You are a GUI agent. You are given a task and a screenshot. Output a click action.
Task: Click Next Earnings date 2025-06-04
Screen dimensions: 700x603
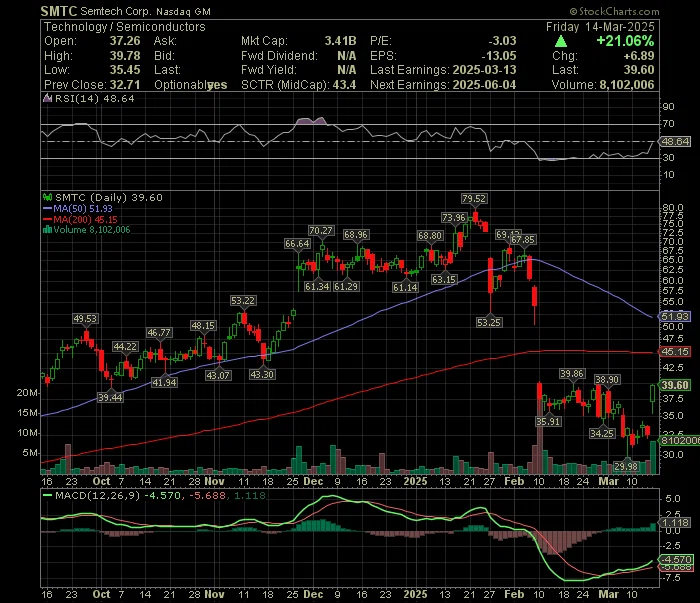(484, 85)
